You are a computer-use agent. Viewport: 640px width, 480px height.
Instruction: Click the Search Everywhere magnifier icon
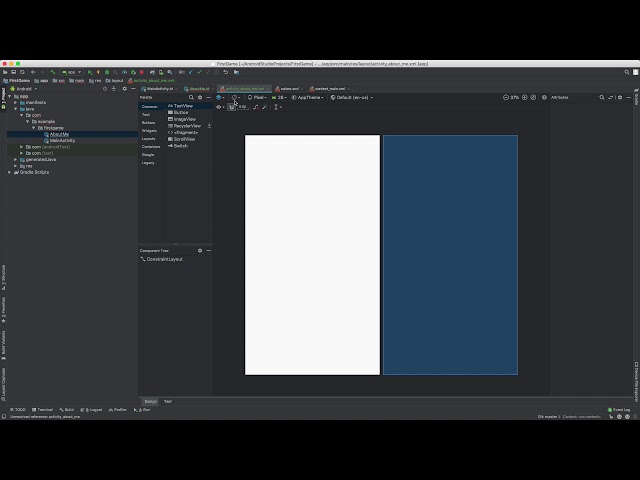(x=627, y=72)
